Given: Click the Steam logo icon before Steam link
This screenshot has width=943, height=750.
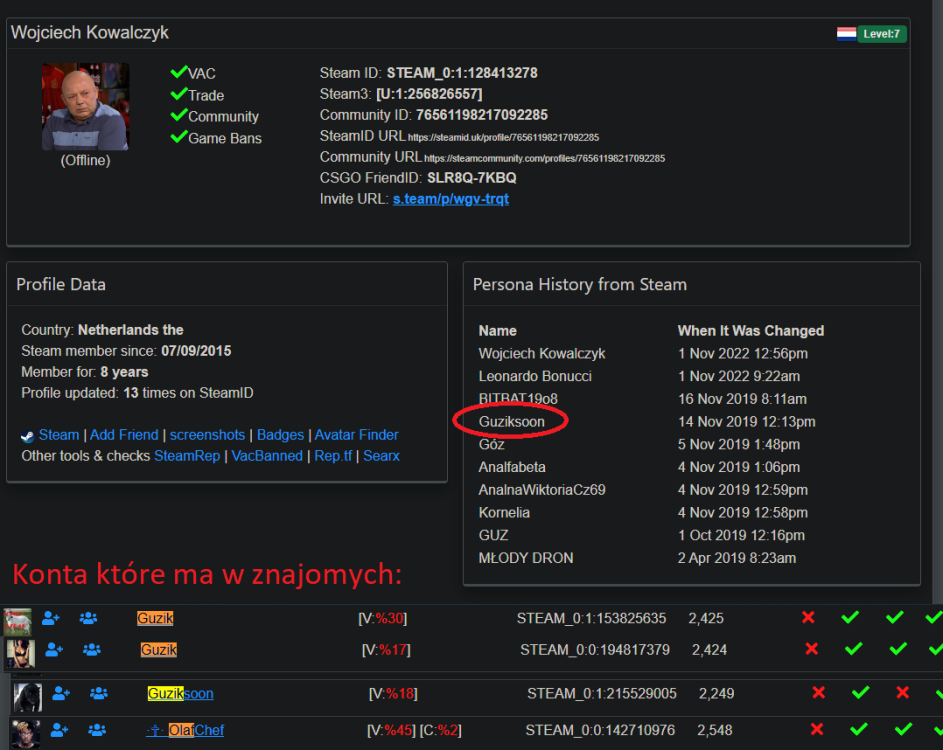Looking at the screenshot, I should click(27, 436).
